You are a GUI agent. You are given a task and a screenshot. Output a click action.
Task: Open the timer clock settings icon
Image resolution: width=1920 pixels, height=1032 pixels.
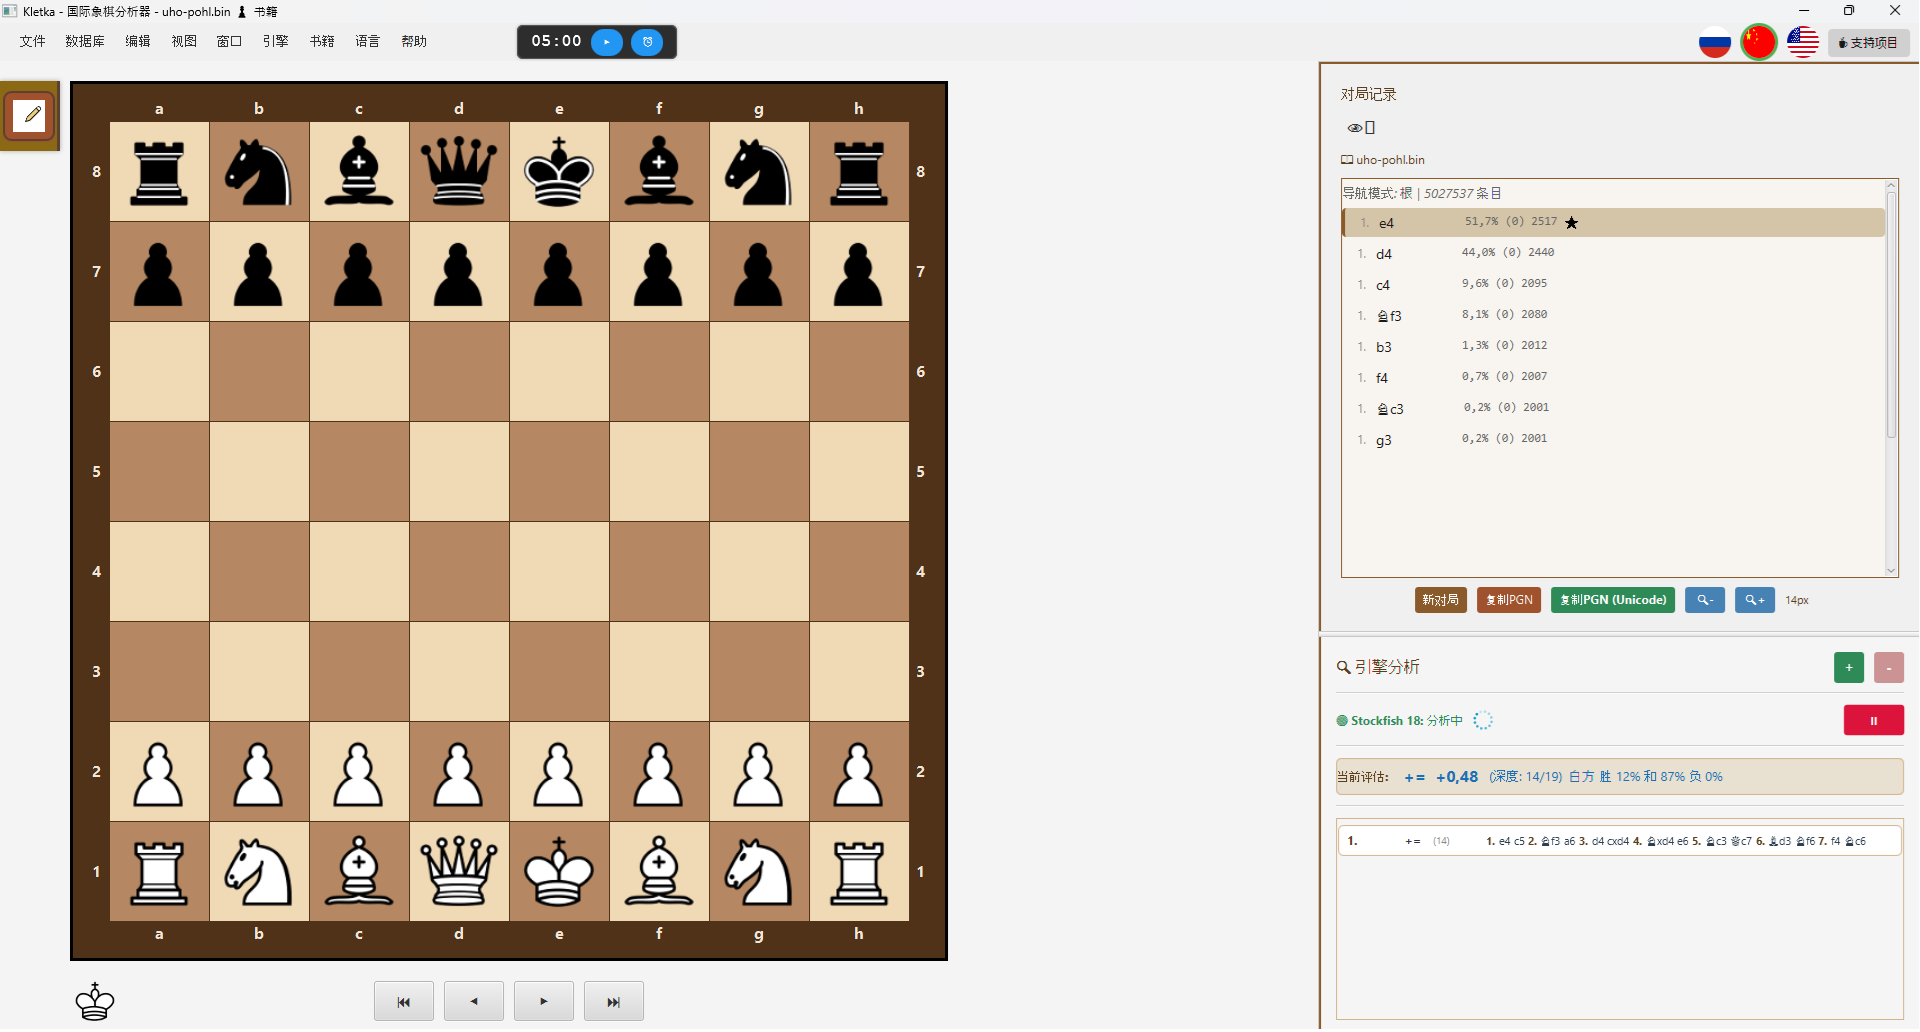pyautogui.click(x=647, y=42)
